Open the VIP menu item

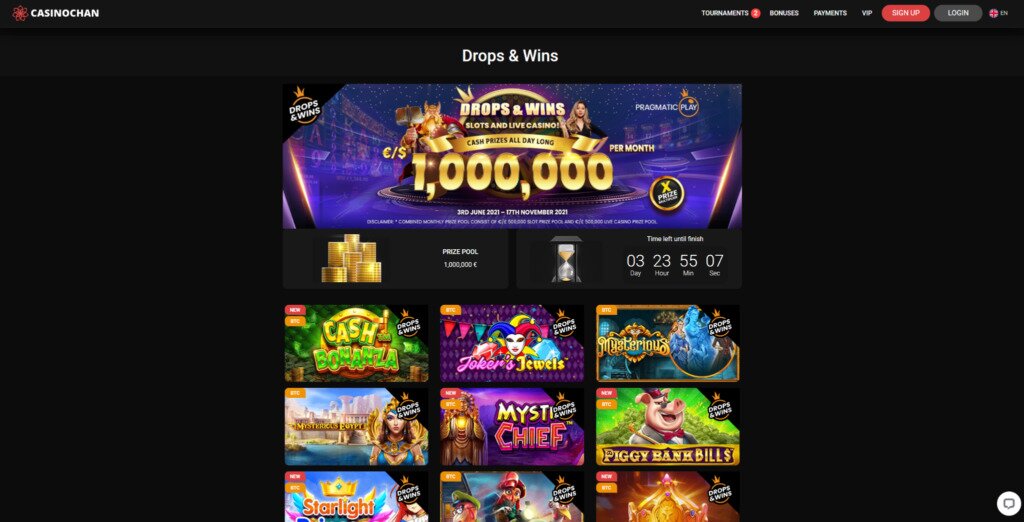point(867,13)
